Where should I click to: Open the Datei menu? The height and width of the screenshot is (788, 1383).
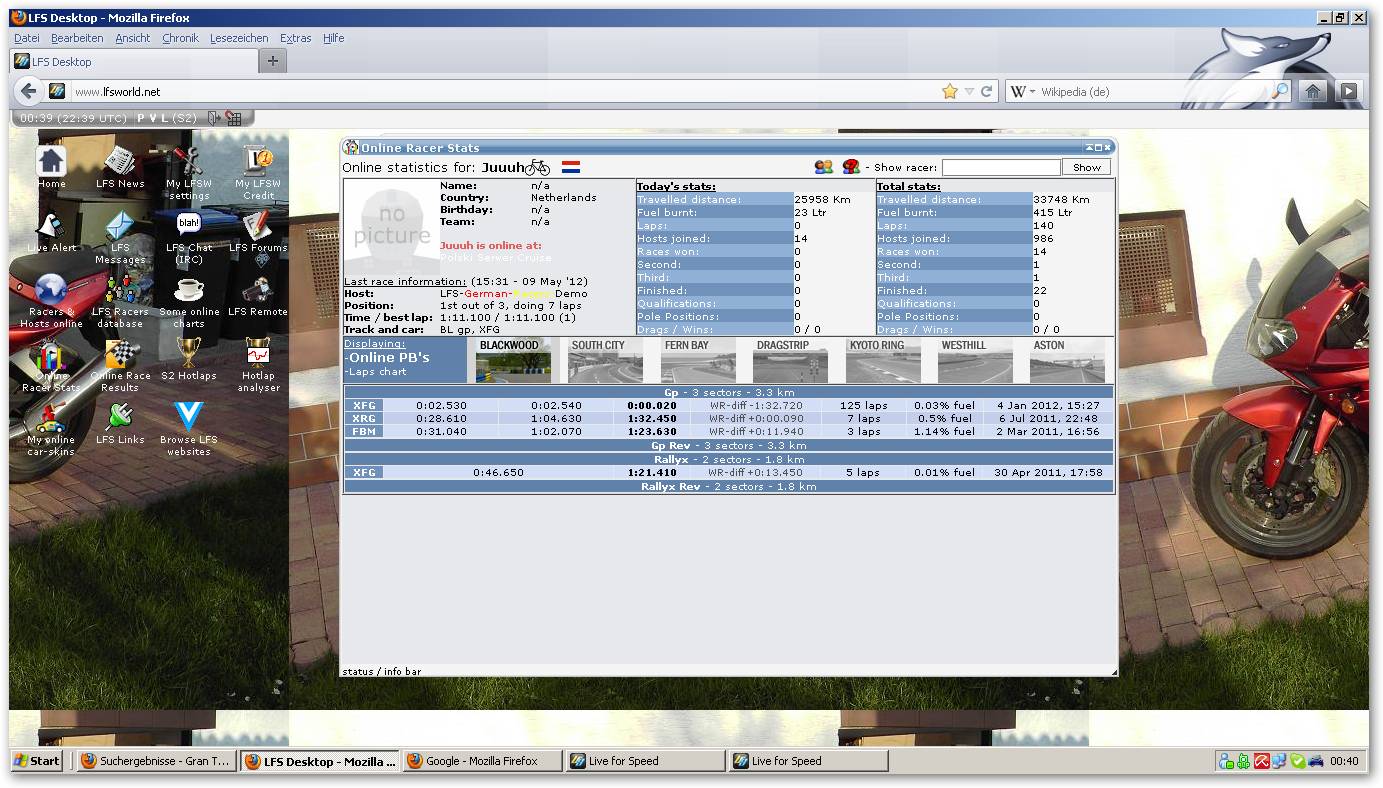(x=27, y=38)
